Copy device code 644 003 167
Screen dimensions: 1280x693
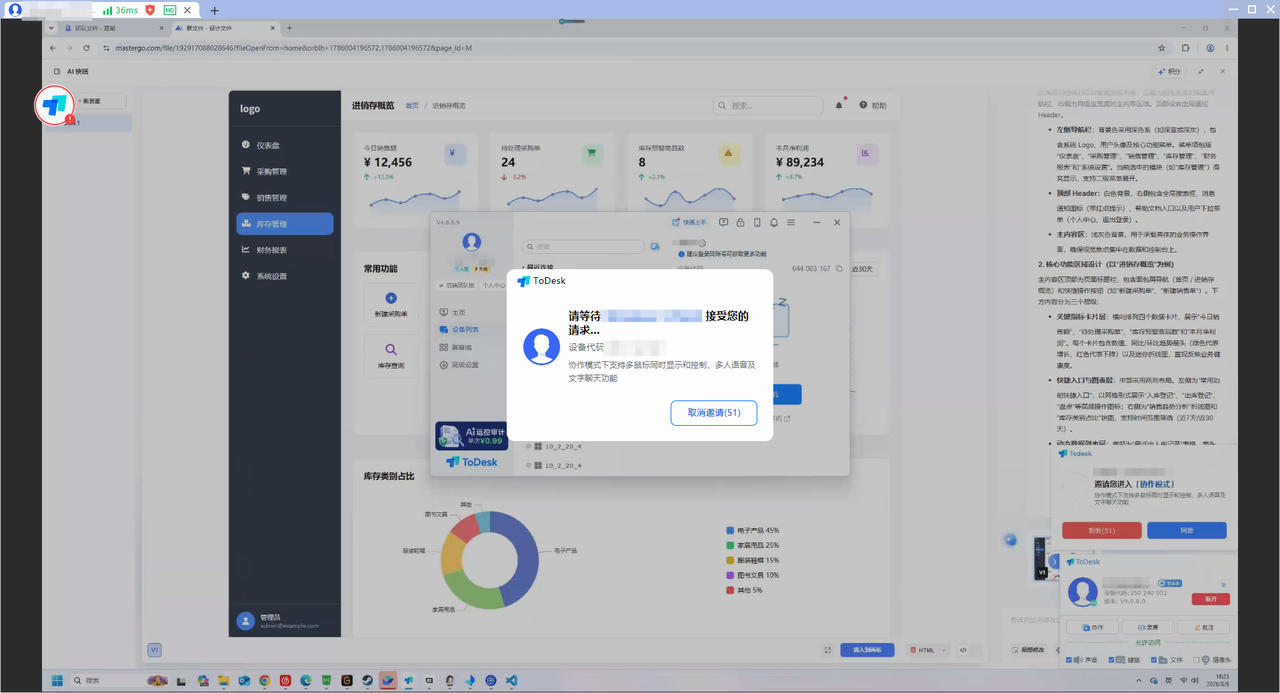[839, 269]
